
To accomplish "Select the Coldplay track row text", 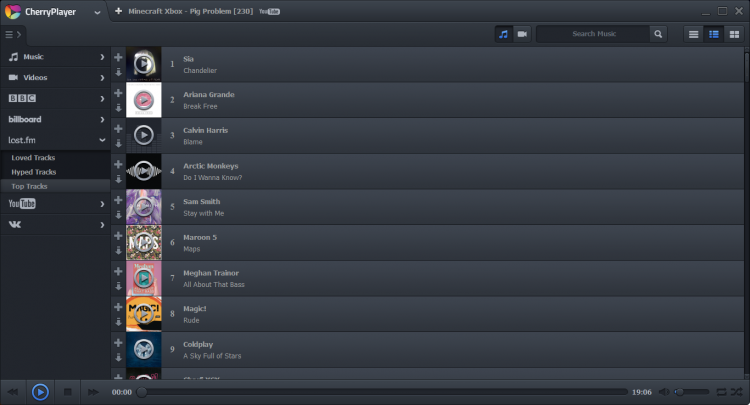I will [212, 350].
